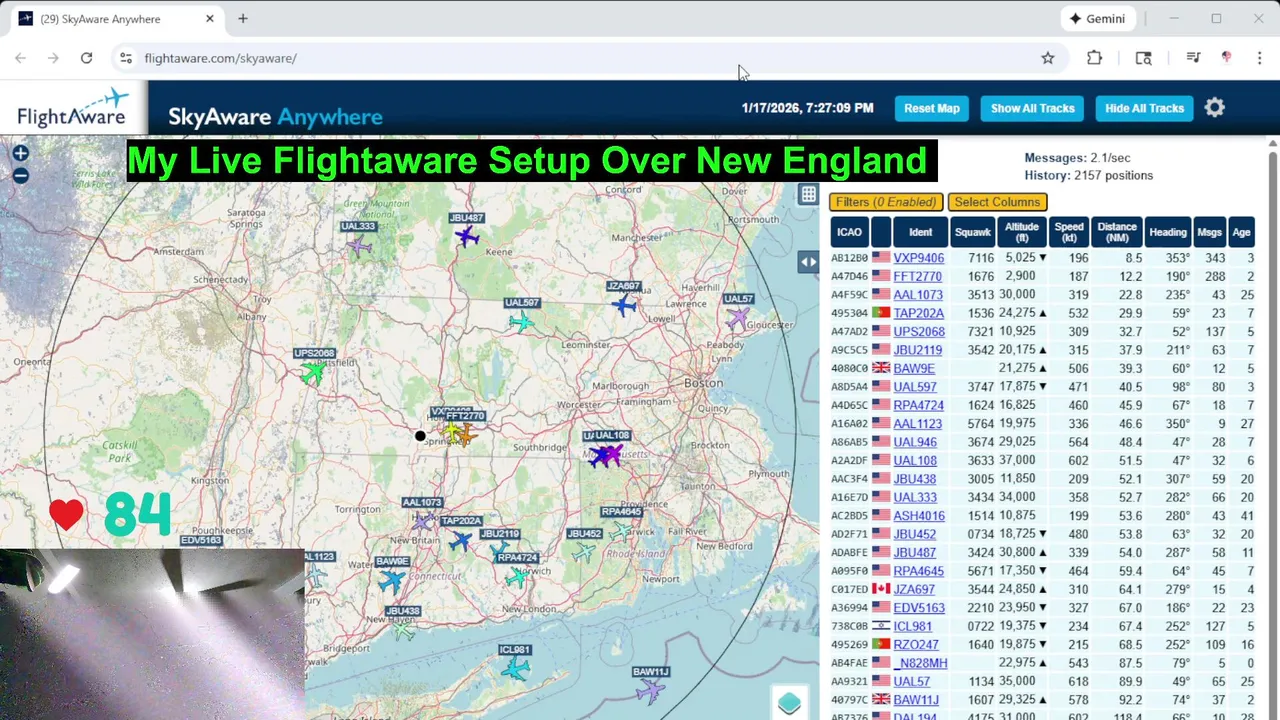Zoom out on the map
This screenshot has width=1280, height=720.
point(20,176)
